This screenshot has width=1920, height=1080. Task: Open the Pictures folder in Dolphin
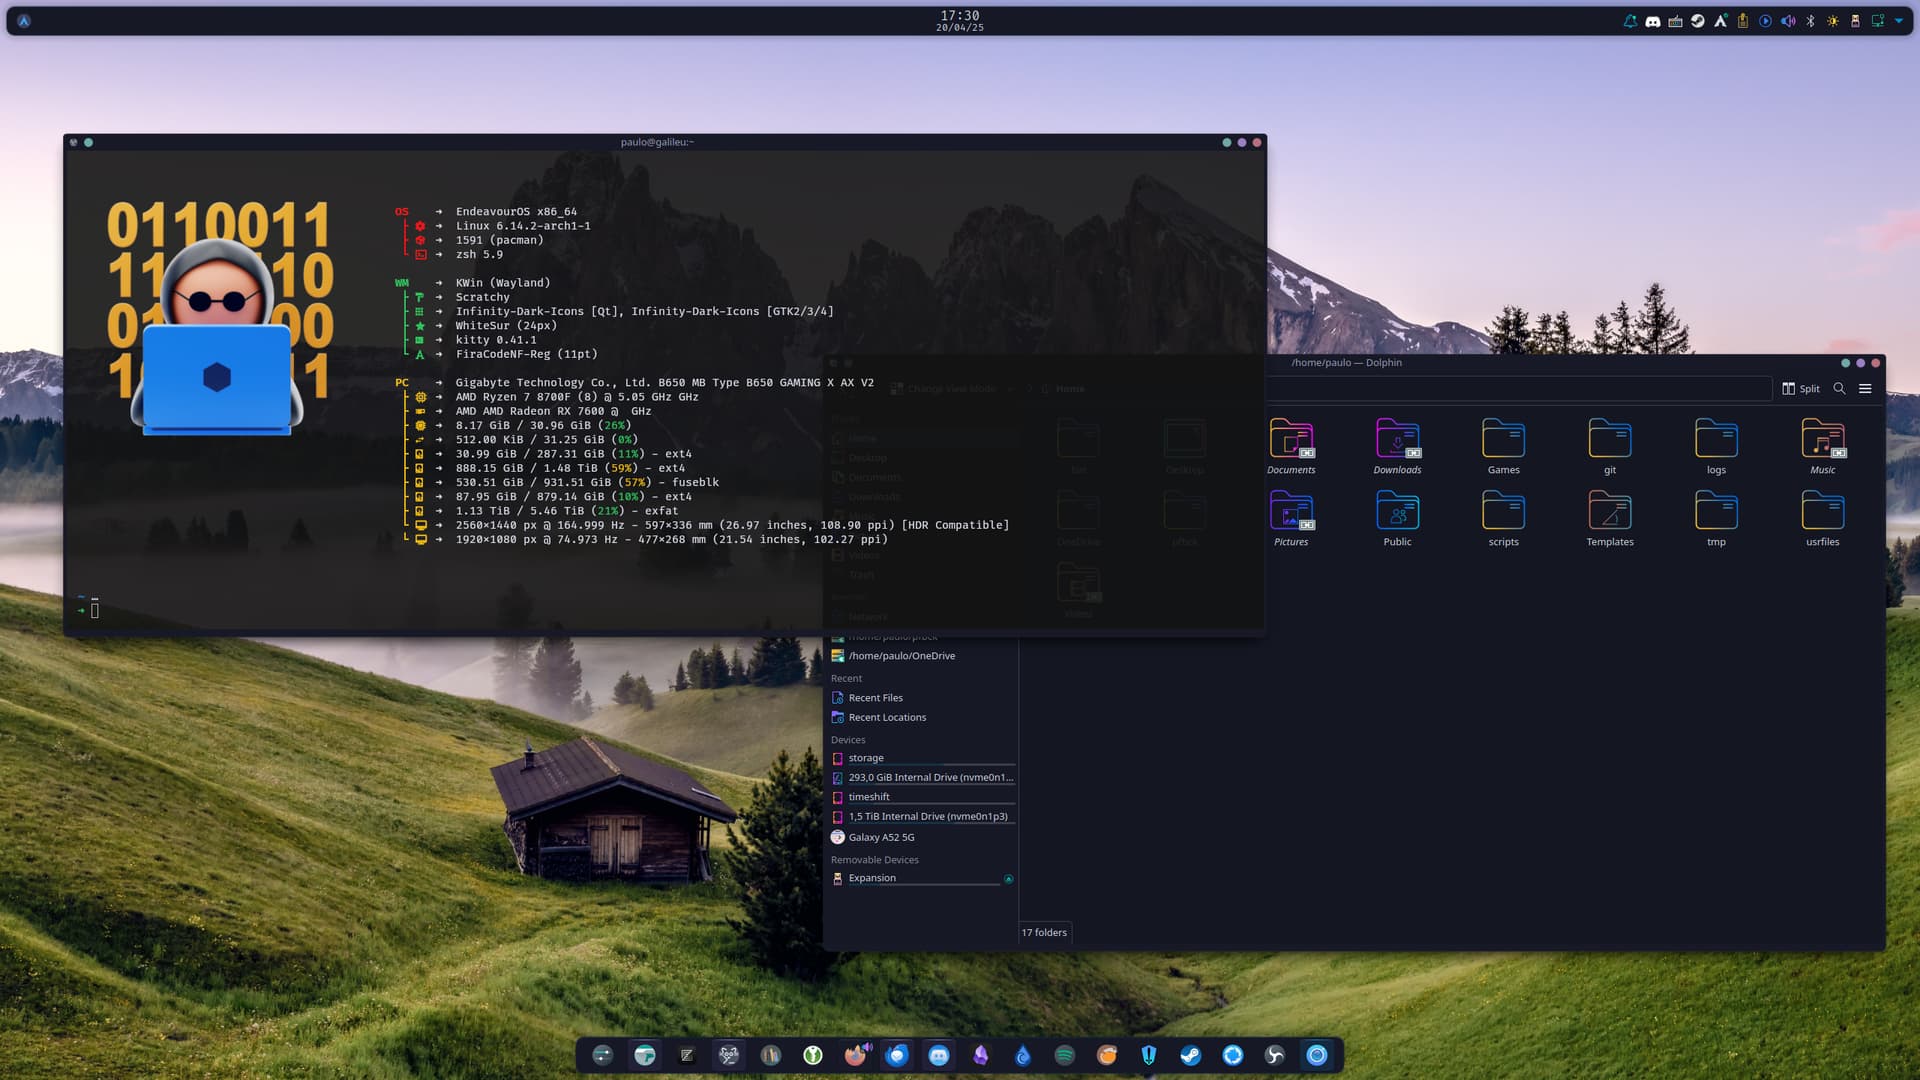pyautogui.click(x=1291, y=518)
